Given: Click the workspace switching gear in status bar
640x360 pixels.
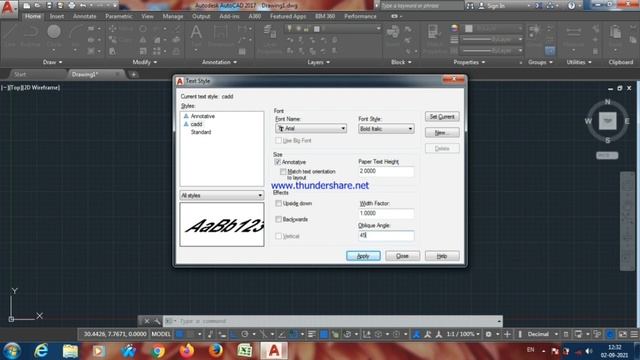Looking at the screenshot, I should click(x=488, y=334).
